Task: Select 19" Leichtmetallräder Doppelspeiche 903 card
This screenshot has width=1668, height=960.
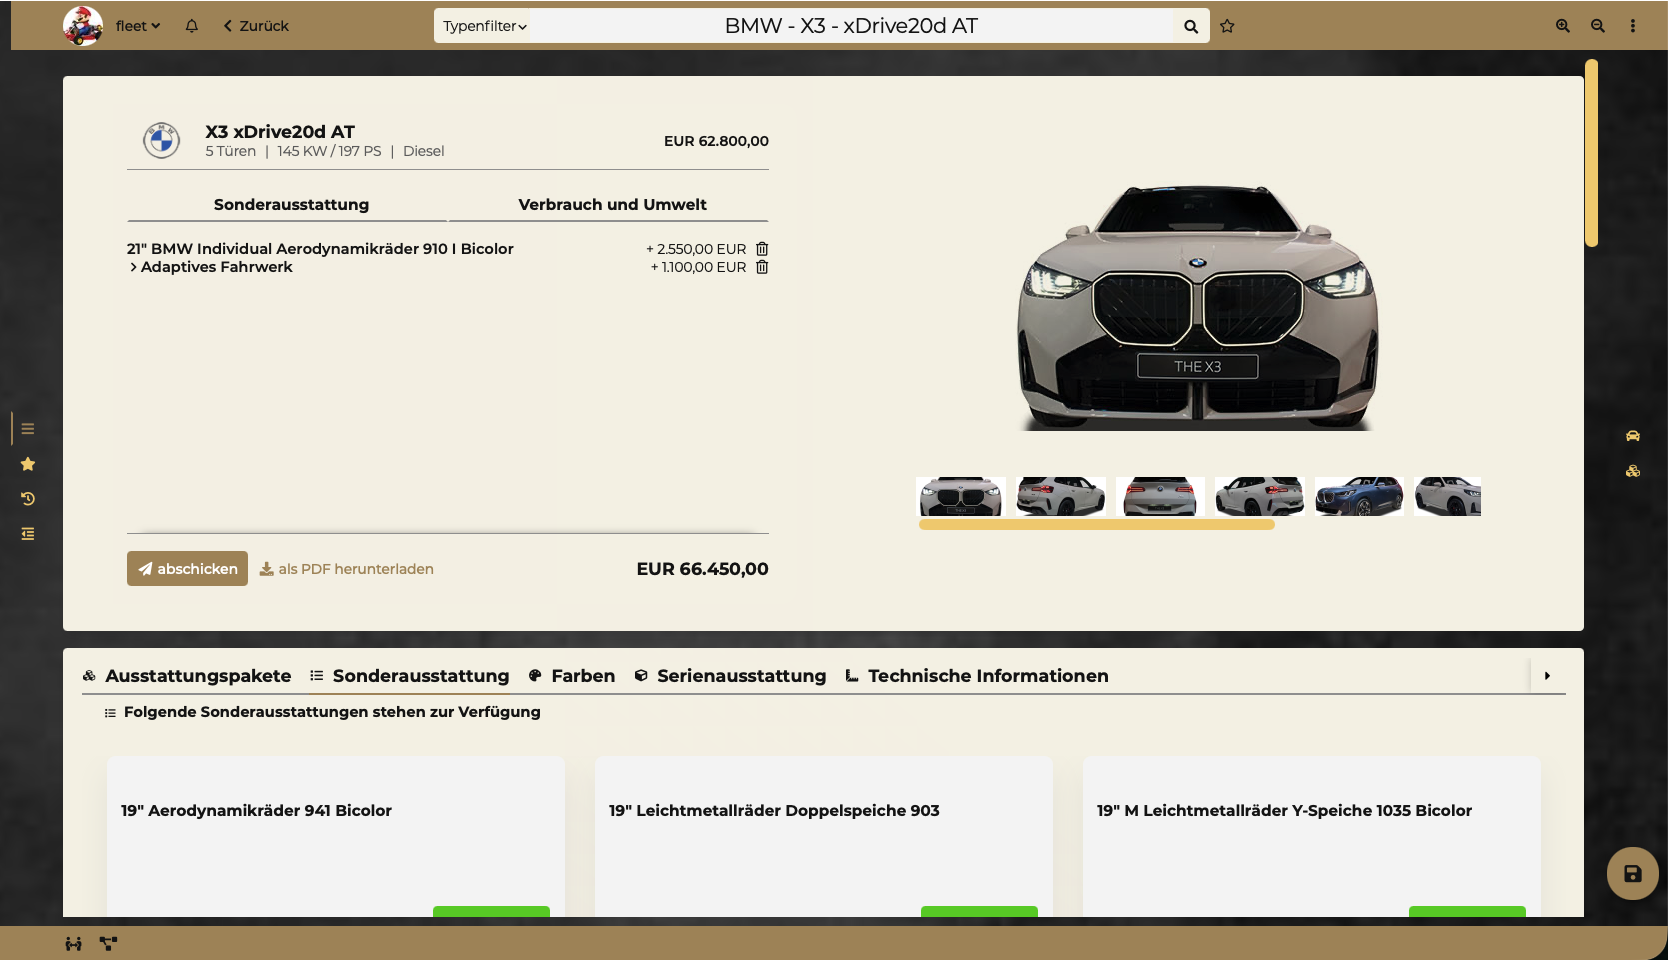Action: tap(824, 837)
